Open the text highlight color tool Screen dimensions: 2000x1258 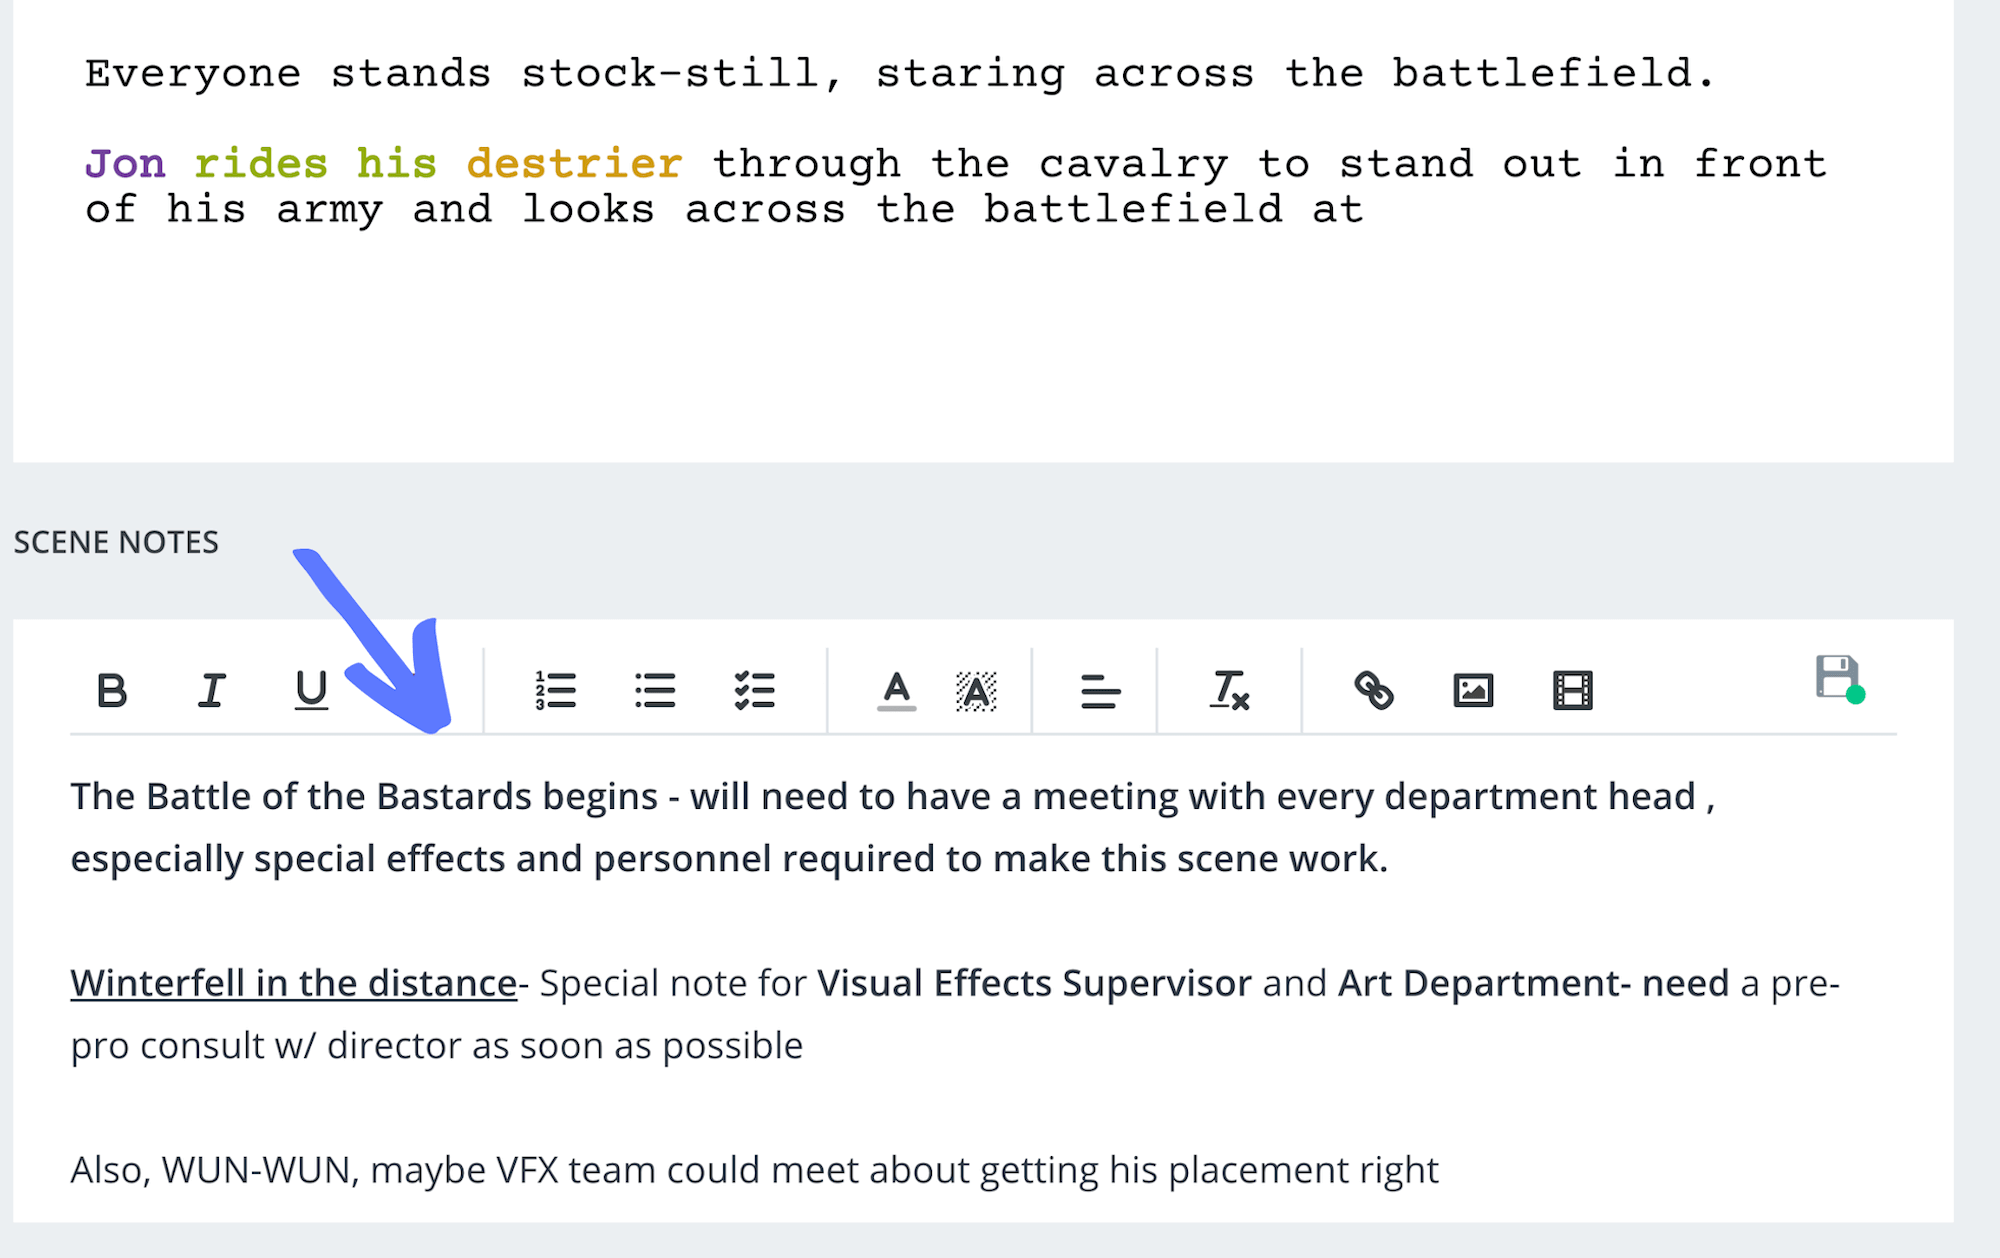(x=975, y=690)
